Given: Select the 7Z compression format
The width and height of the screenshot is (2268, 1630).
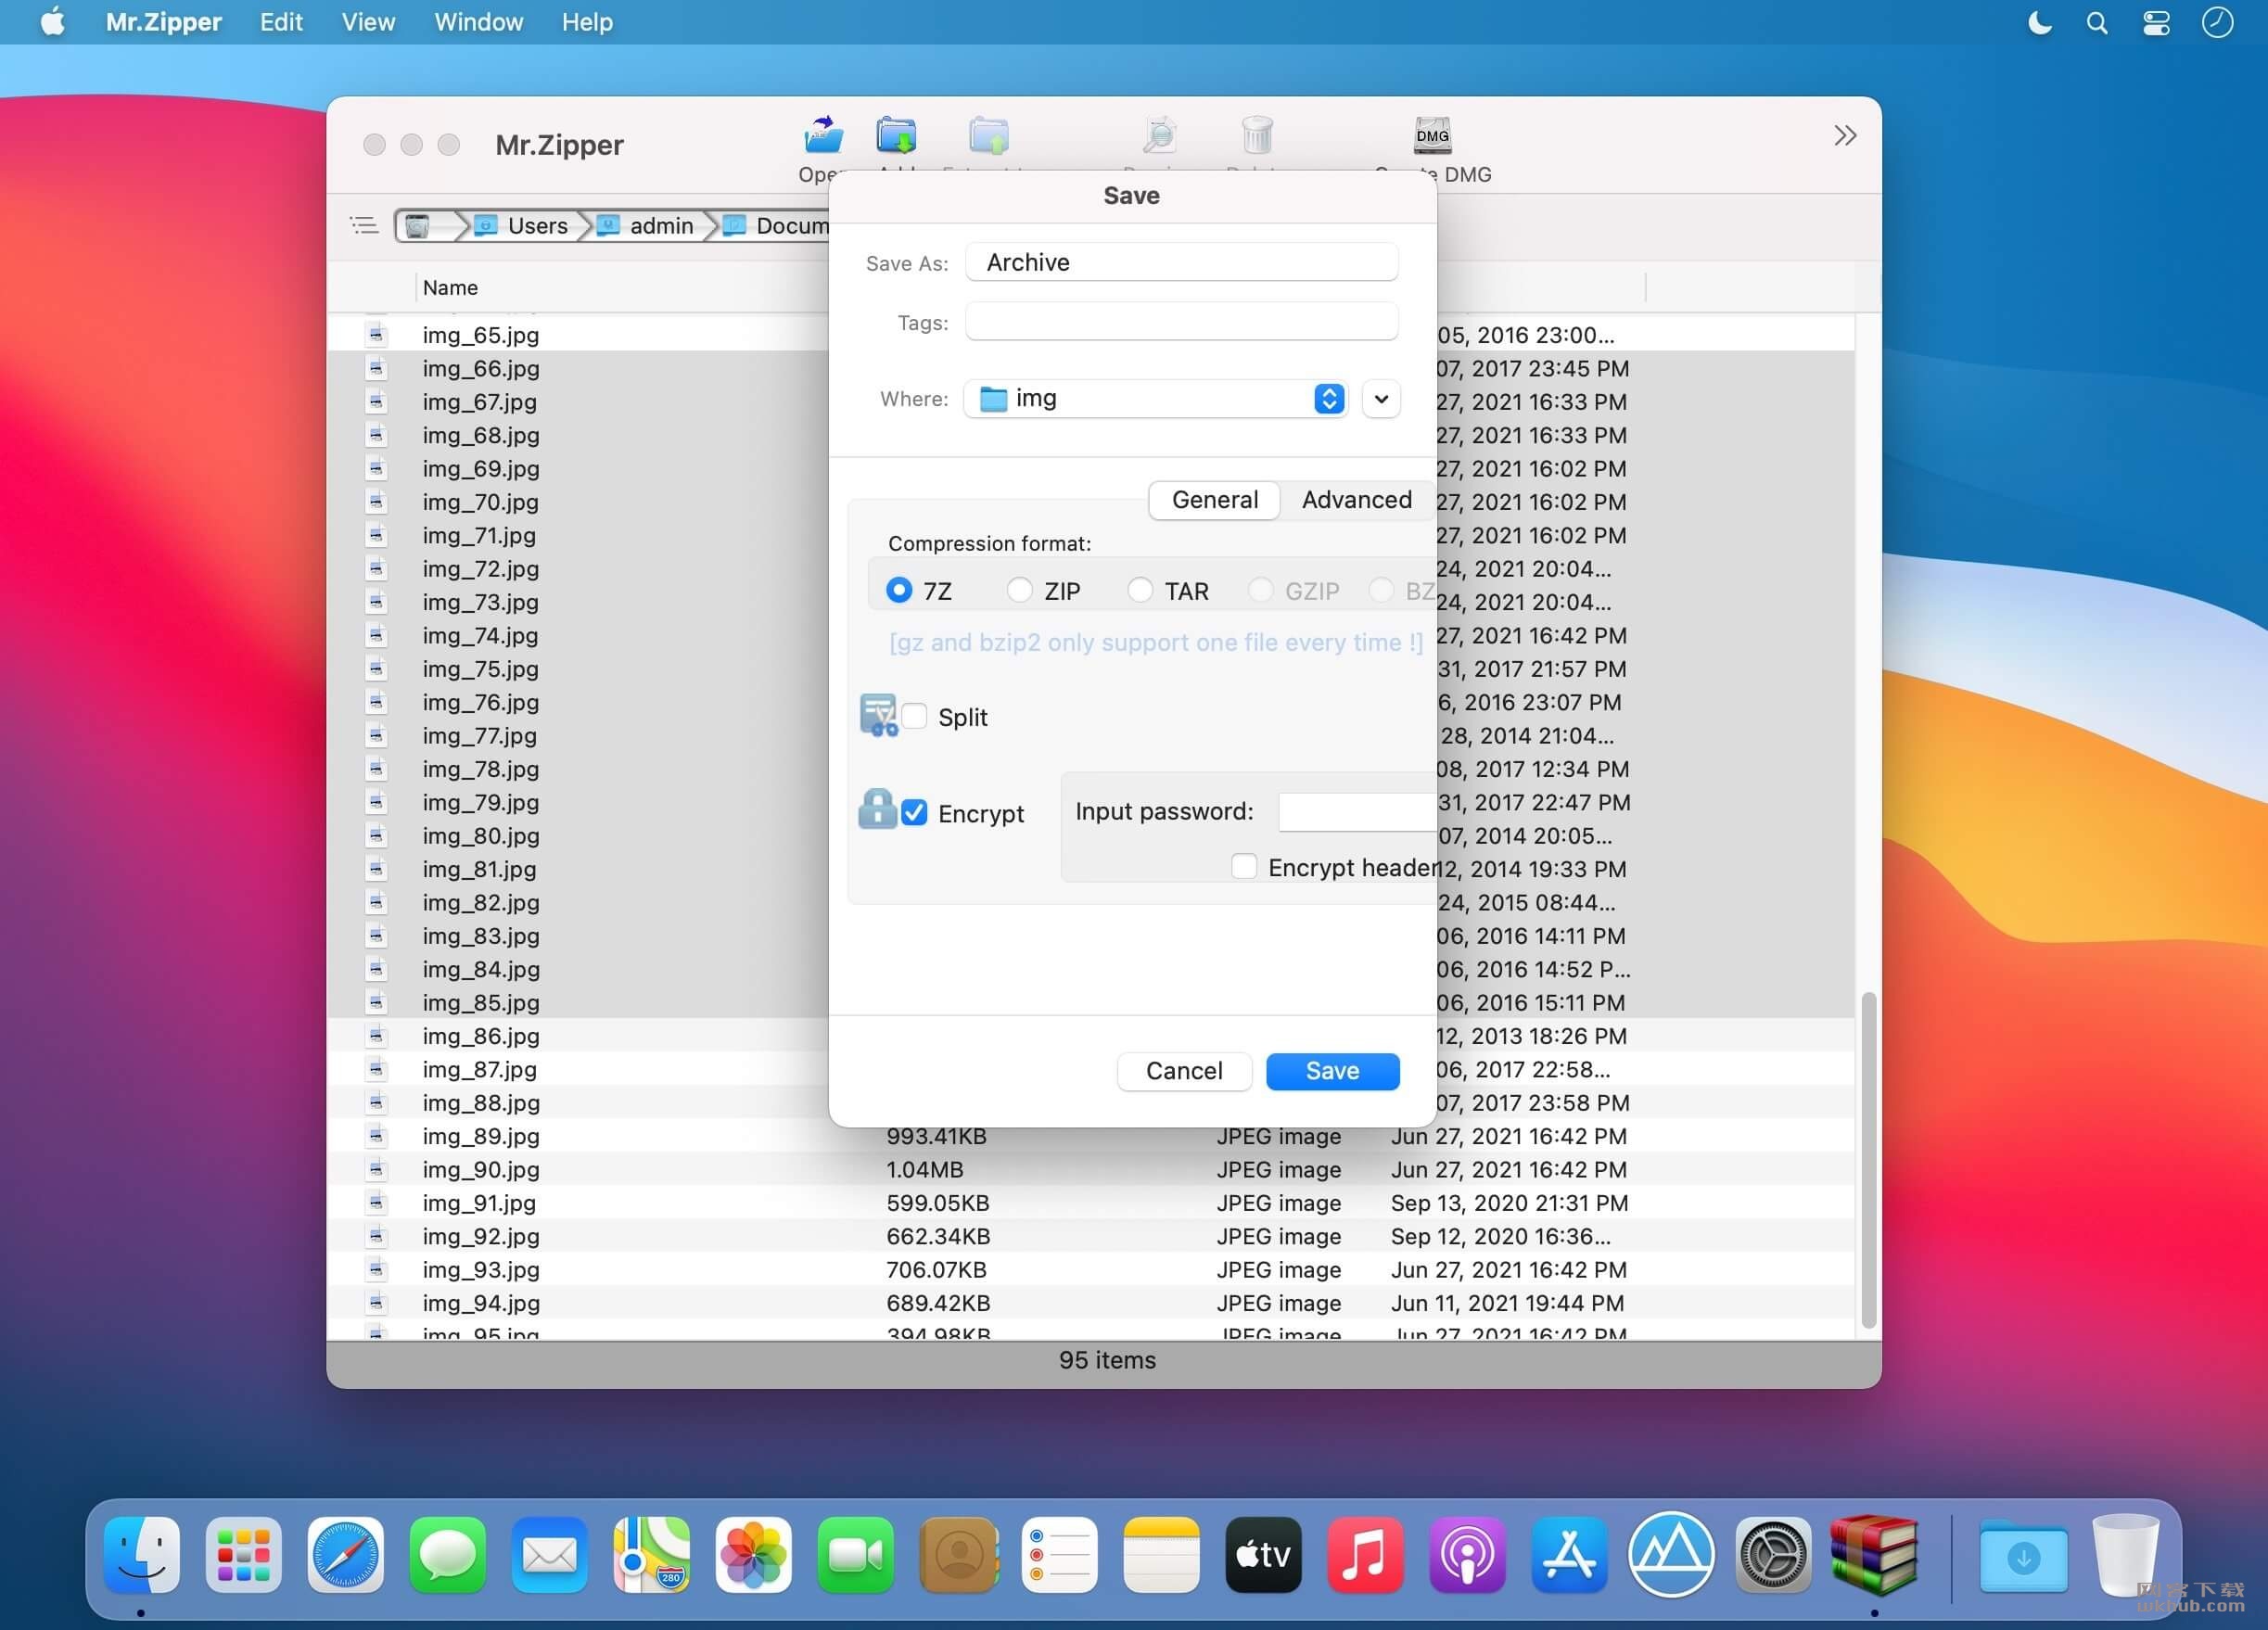Looking at the screenshot, I should click(899, 591).
